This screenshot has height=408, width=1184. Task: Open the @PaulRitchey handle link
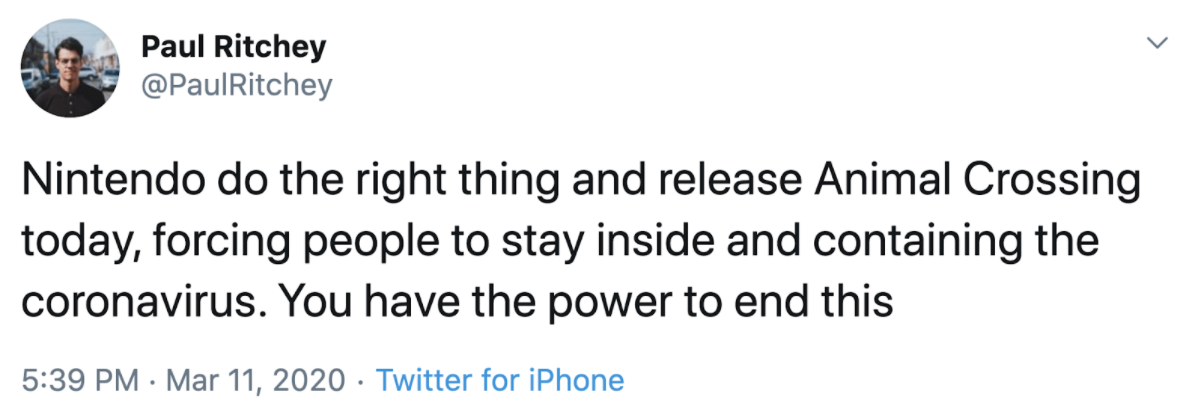[x=236, y=86]
